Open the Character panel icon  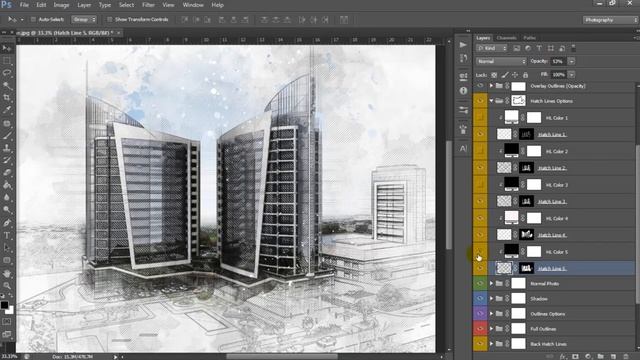click(463, 149)
